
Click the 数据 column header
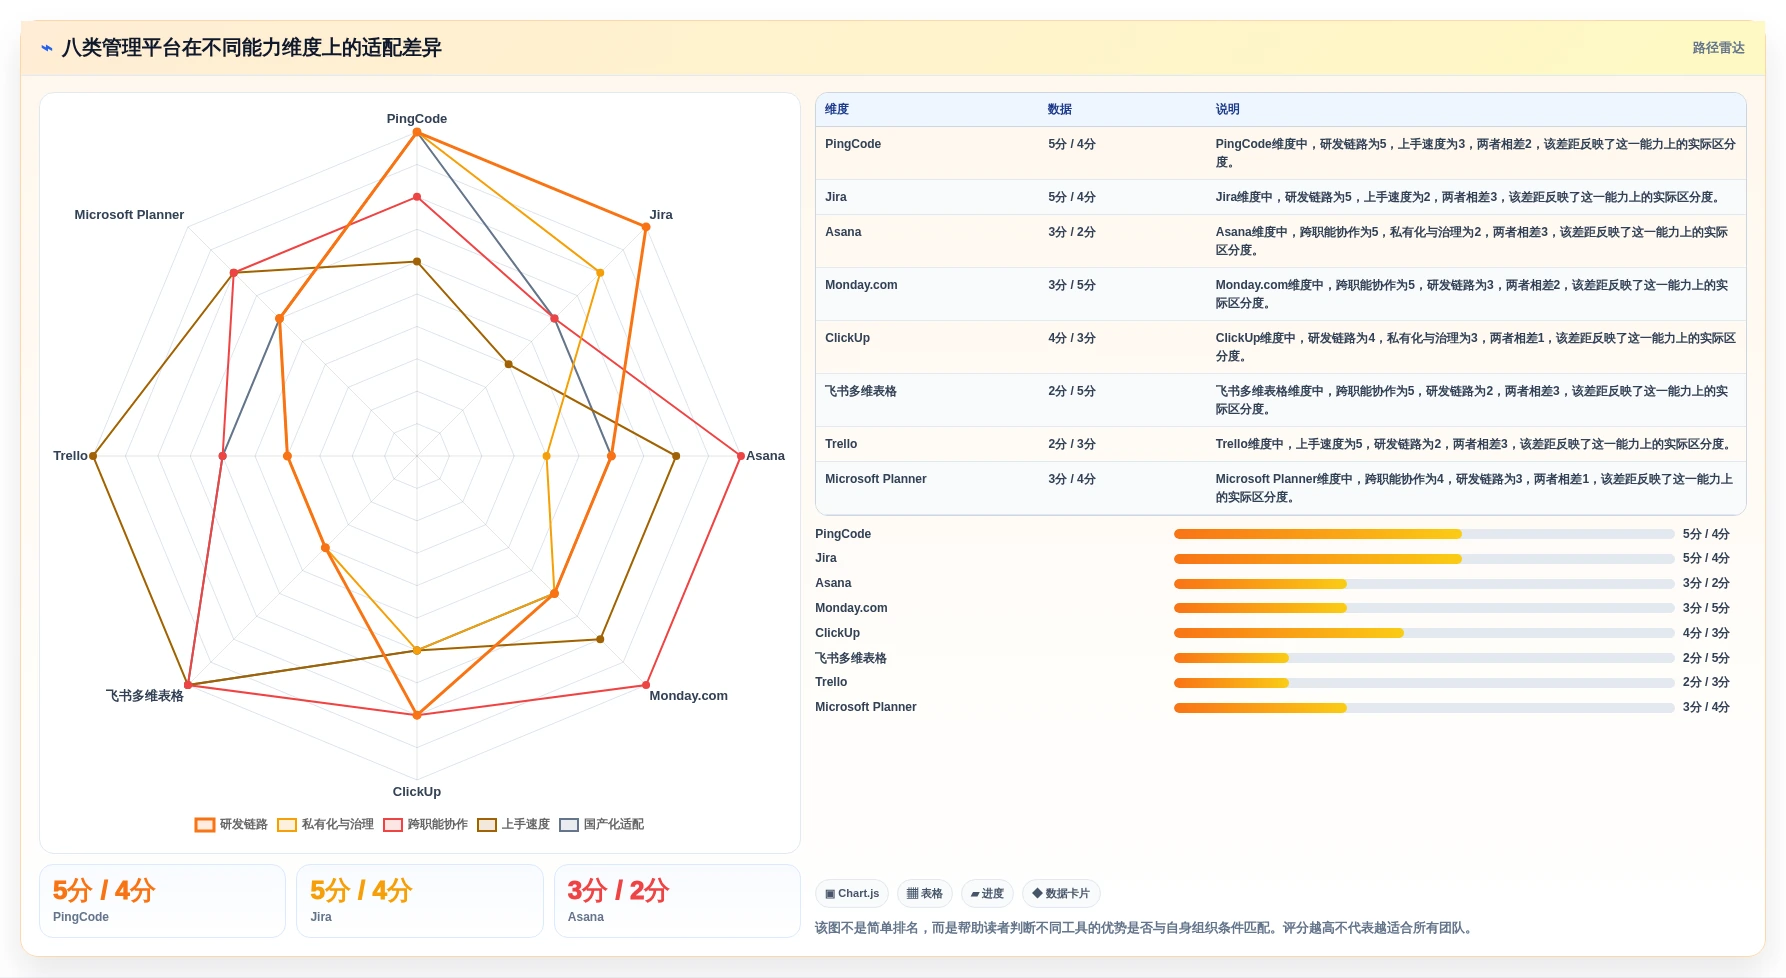click(x=1060, y=110)
